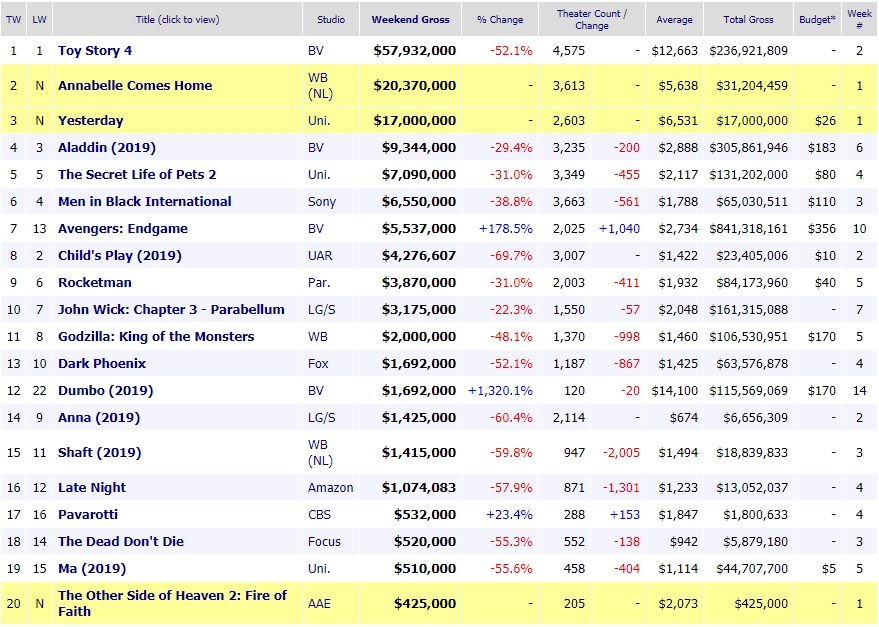The width and height of the screenshot is (879, 627).
Task: Open Anna (2019) title link
Action: pos(99,417)
